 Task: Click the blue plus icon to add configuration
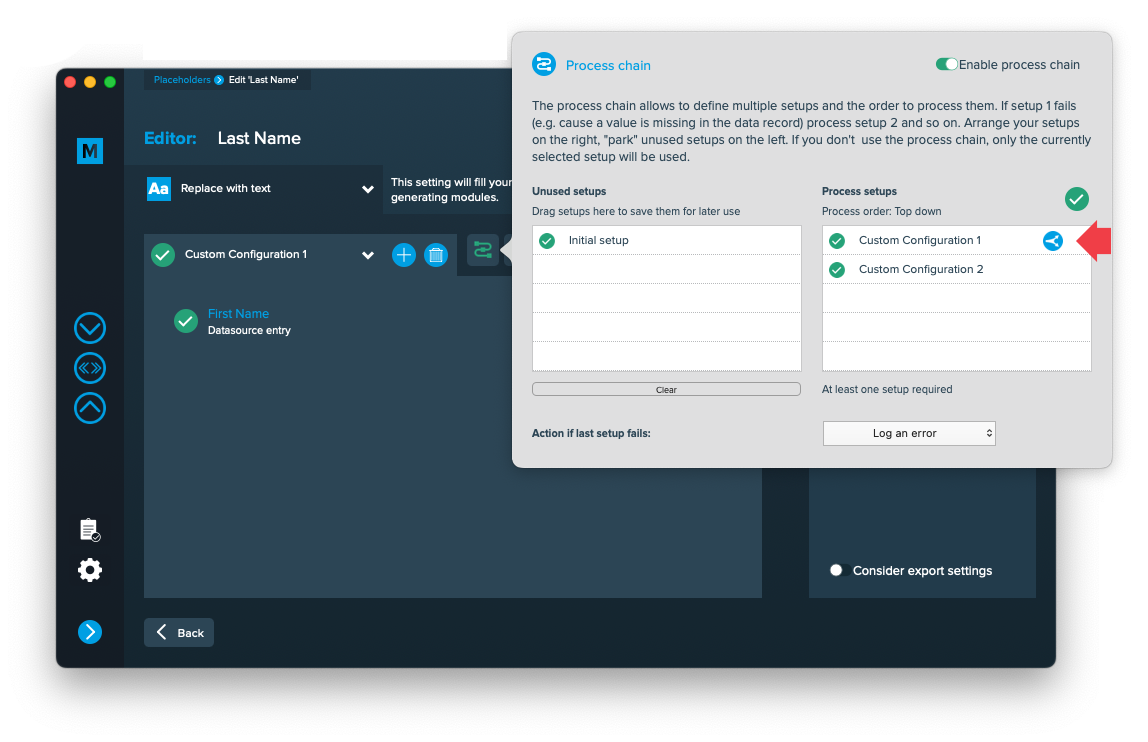coord(403,255)
